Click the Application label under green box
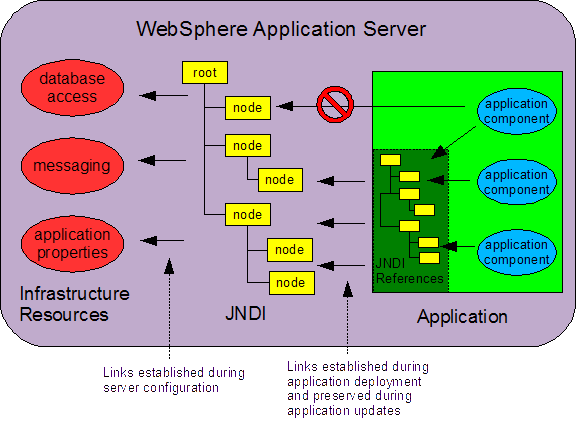The width and height of the screenshot is (576, 424). pos(462,316)
